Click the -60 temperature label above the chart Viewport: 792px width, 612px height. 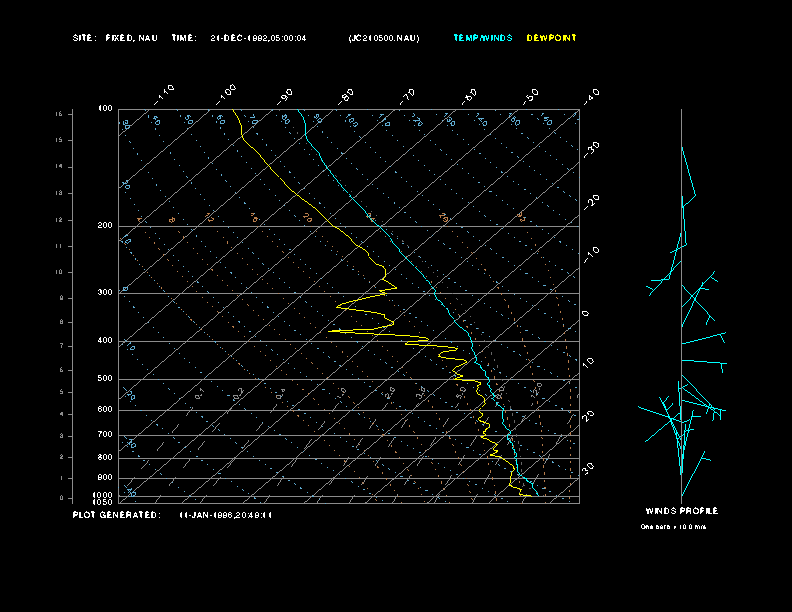pyautogui.click(x=469, y=96)
